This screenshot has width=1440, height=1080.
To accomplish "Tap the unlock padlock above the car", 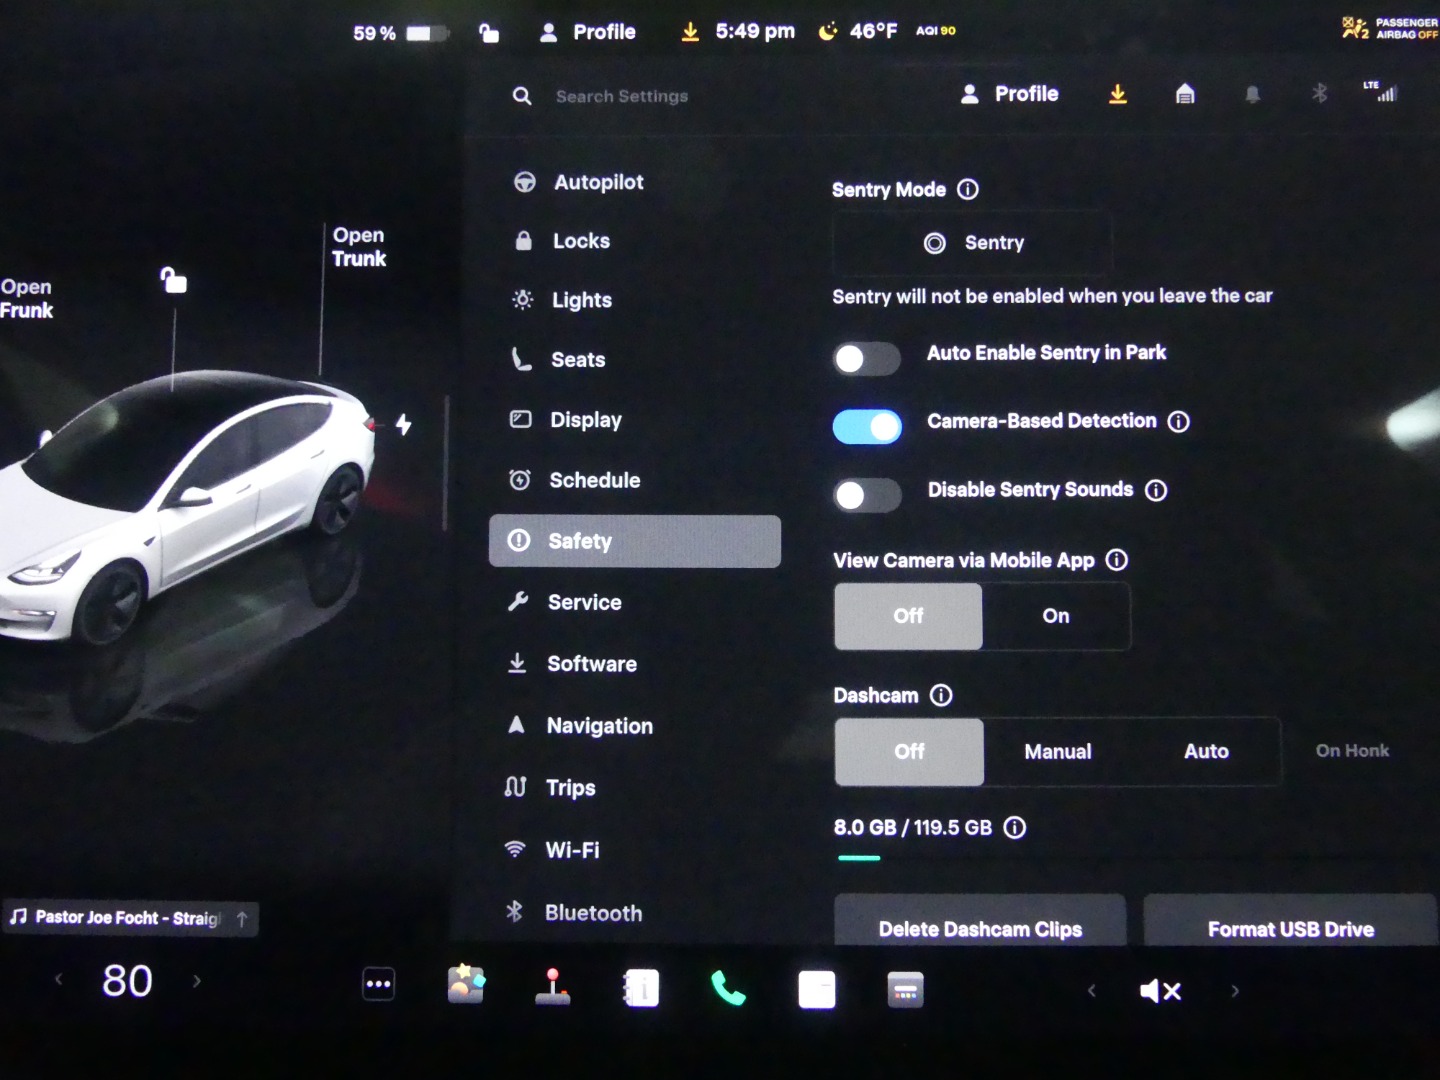I will click(174, 281).
